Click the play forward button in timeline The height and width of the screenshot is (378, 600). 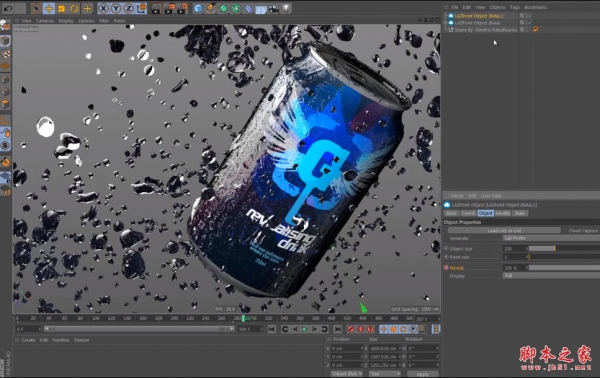click(305, 329)
